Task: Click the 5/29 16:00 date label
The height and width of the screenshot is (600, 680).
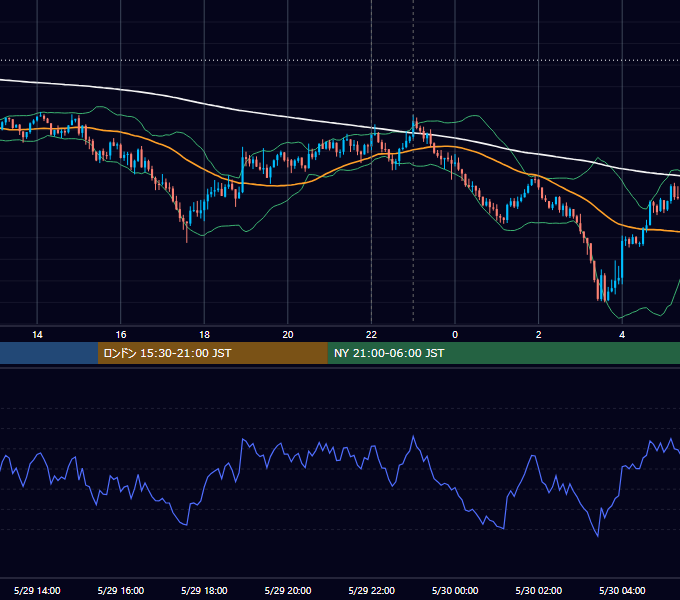Action: click(x=121, y=590)
